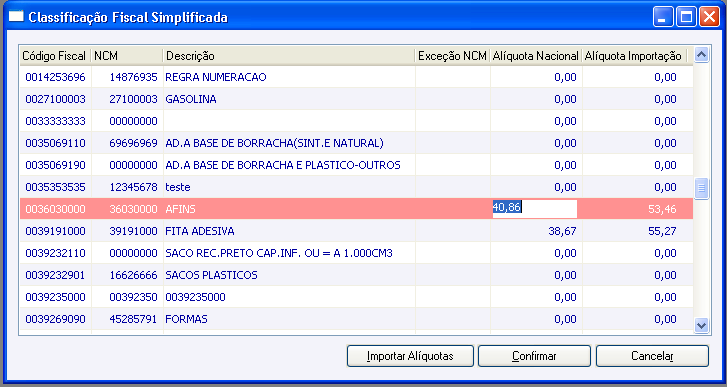The image size is (727, 387).
Task: Click the Alíquota Nacional edit field showing 40,86
Action: point(535,209)
